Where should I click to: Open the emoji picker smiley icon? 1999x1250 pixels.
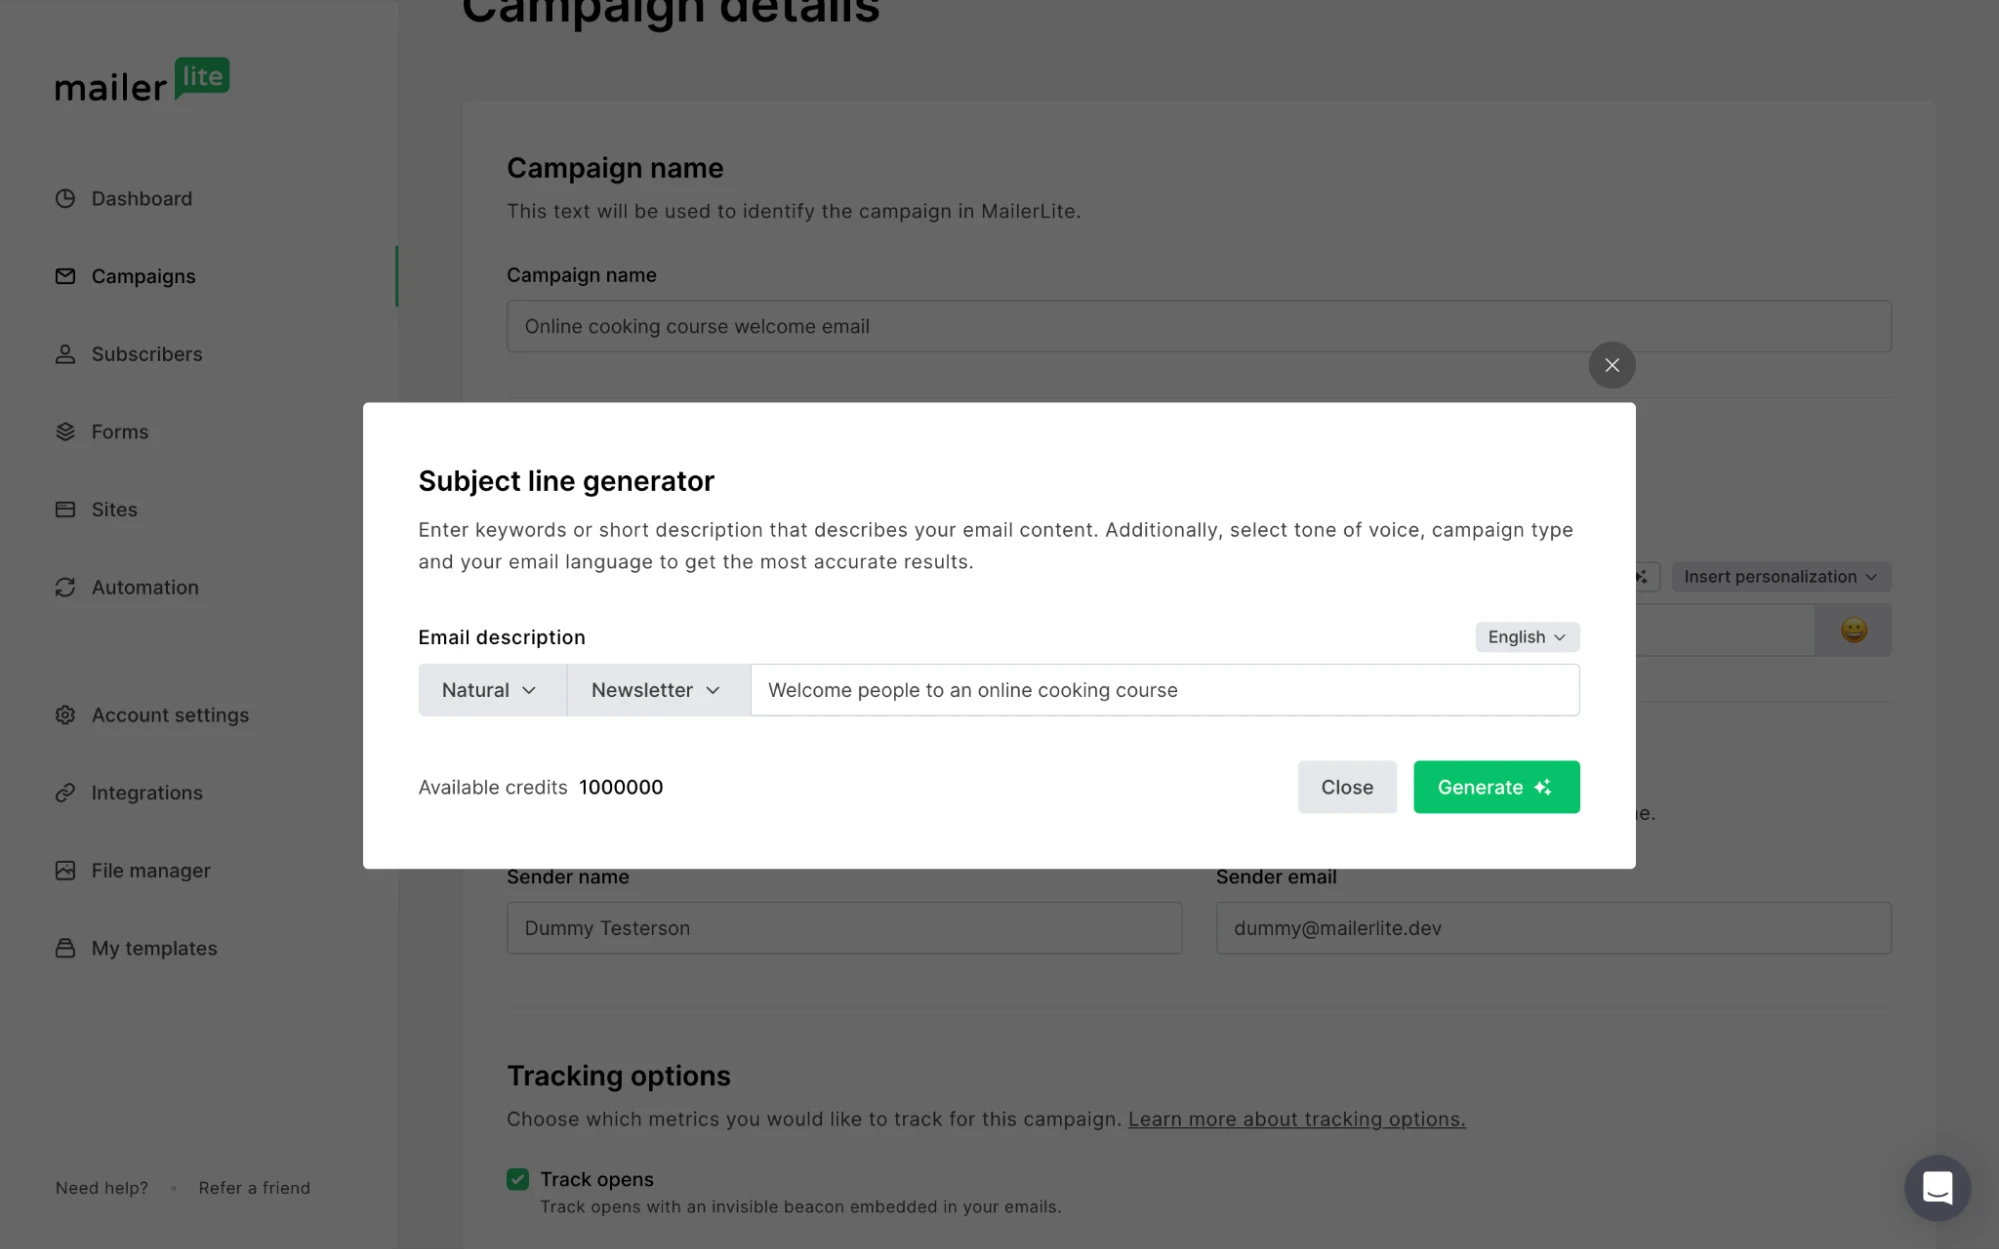[1853, 630]
